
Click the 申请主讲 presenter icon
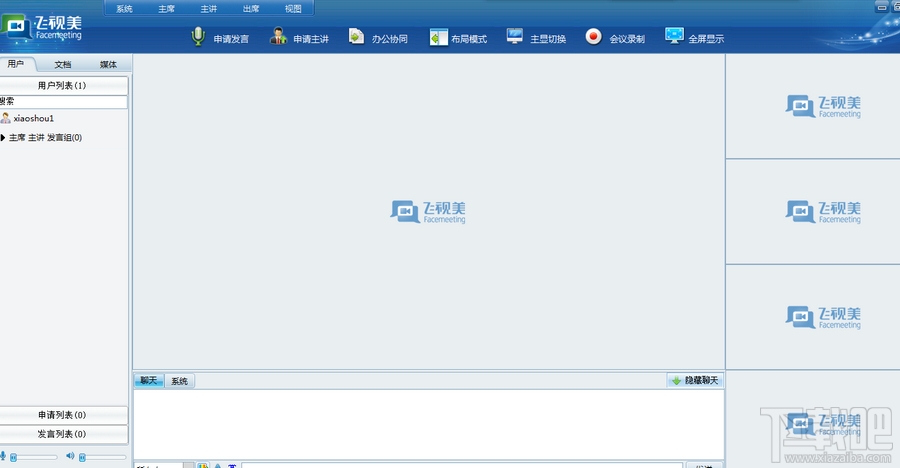click(278, 36)
